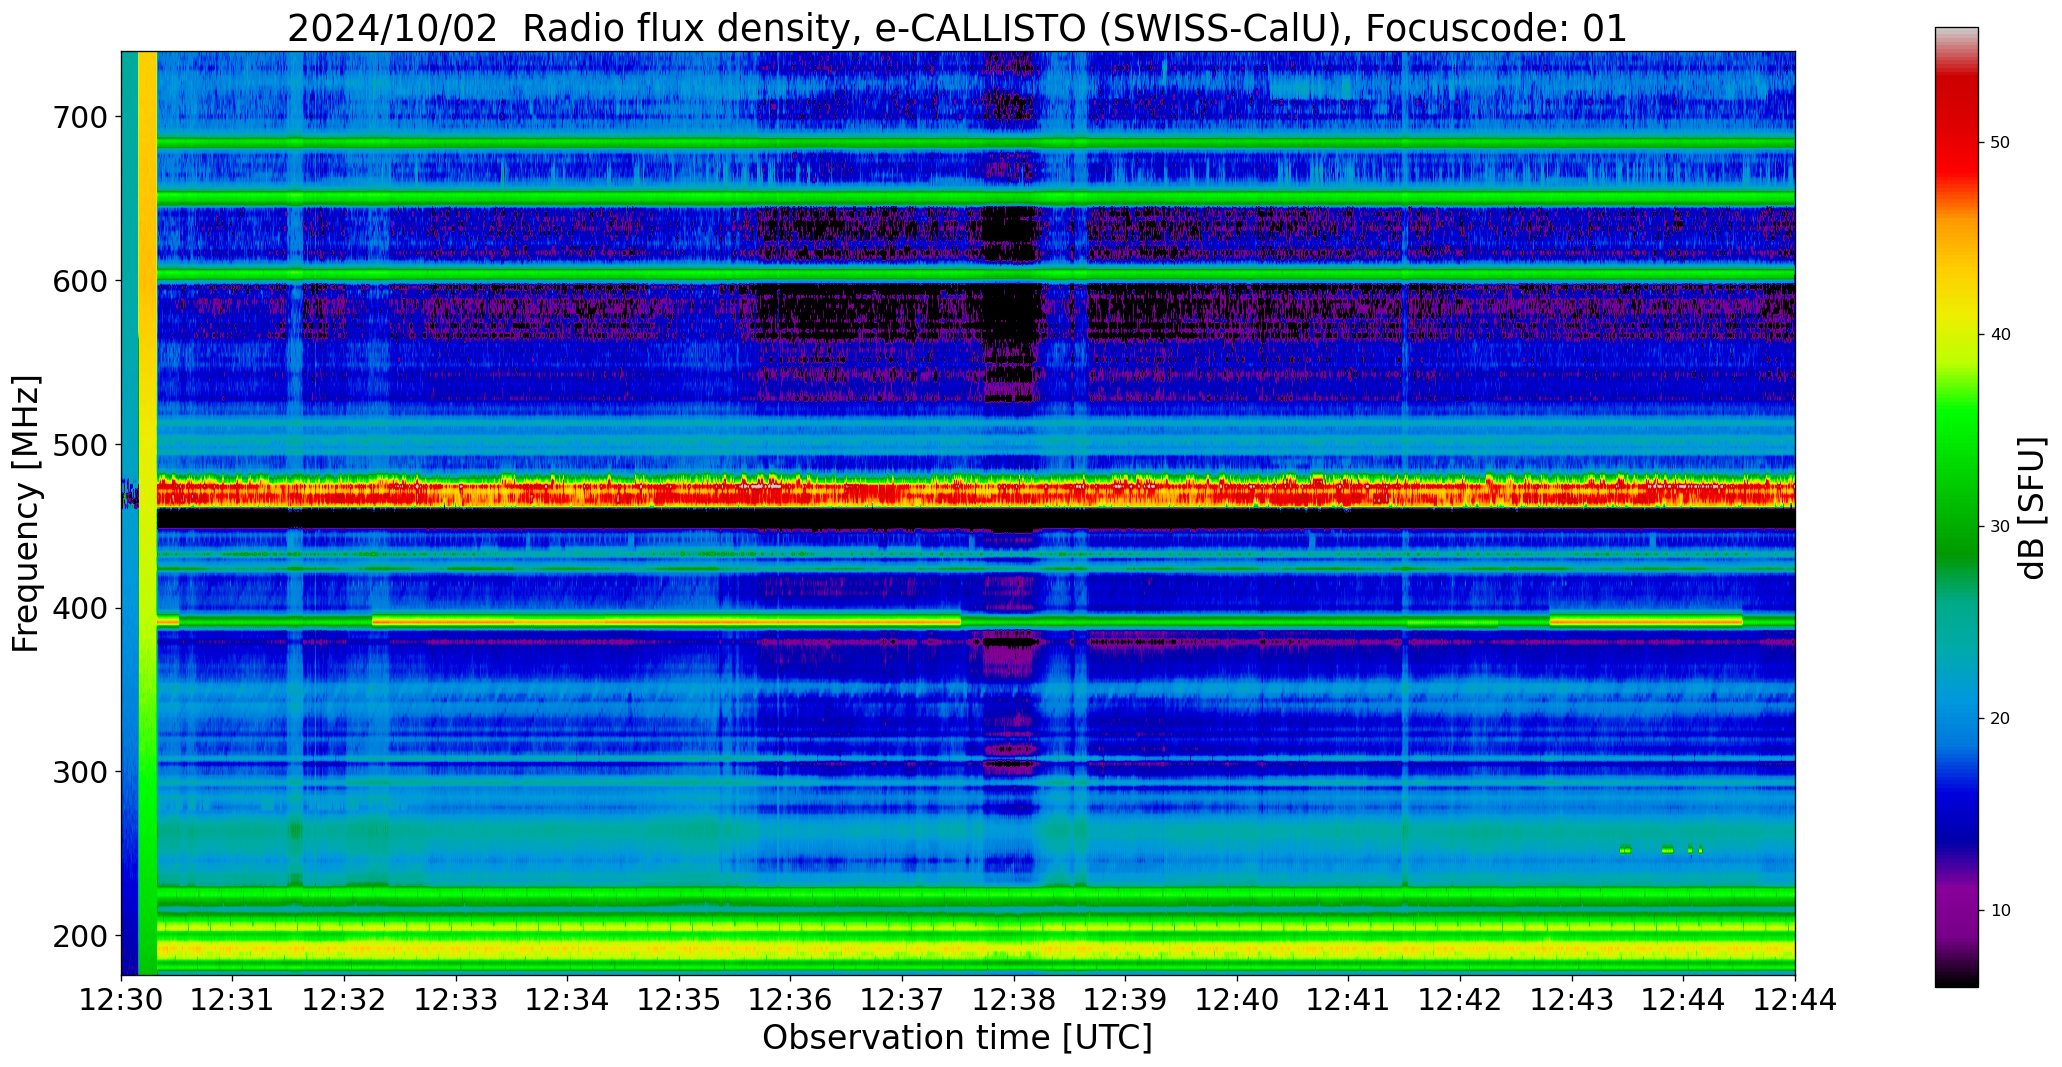The image size is (2062, 1067).
Task: Click the 12:39 time tick label
Action: pyautogui.click(x=1126, y=1000)
